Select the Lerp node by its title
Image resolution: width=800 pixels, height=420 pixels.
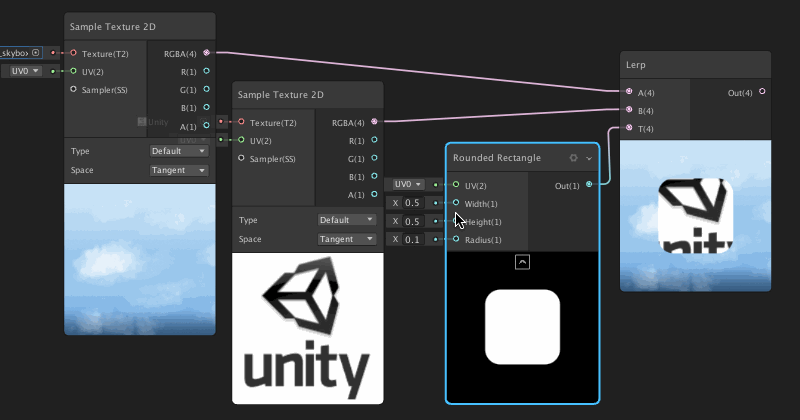(636, 65)
